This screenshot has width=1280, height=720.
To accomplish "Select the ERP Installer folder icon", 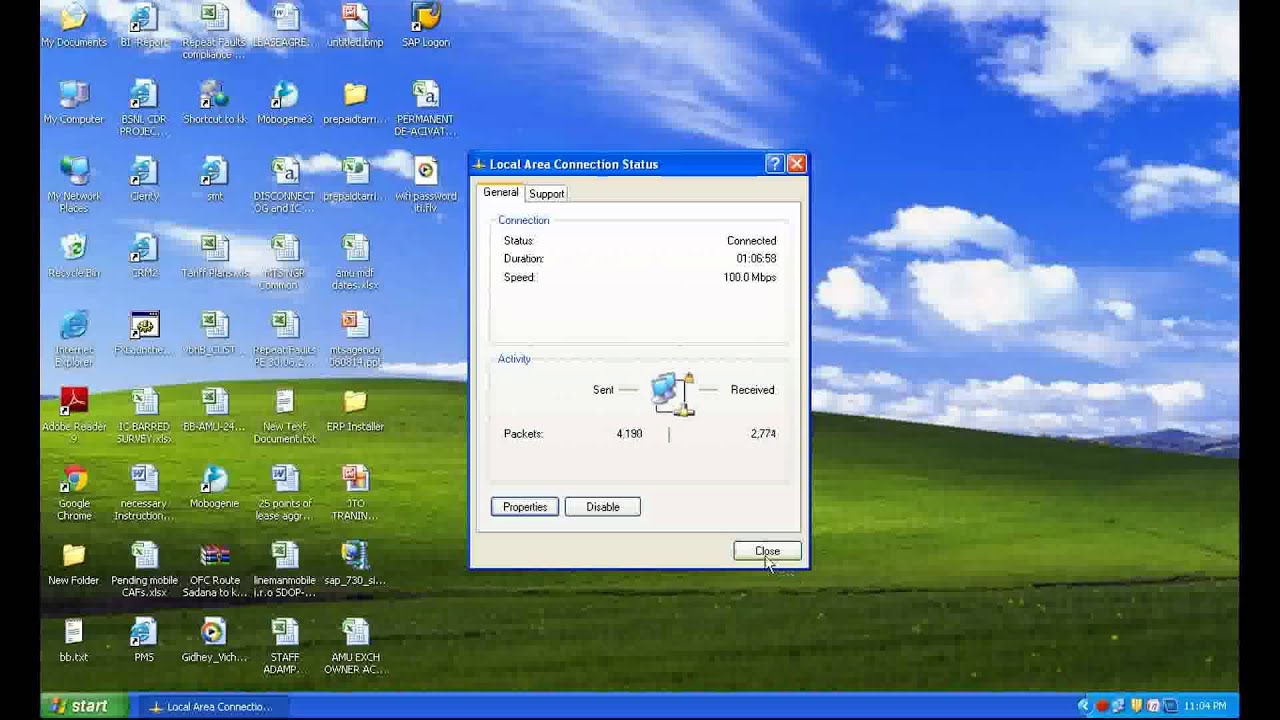I will tap(355, 410).
